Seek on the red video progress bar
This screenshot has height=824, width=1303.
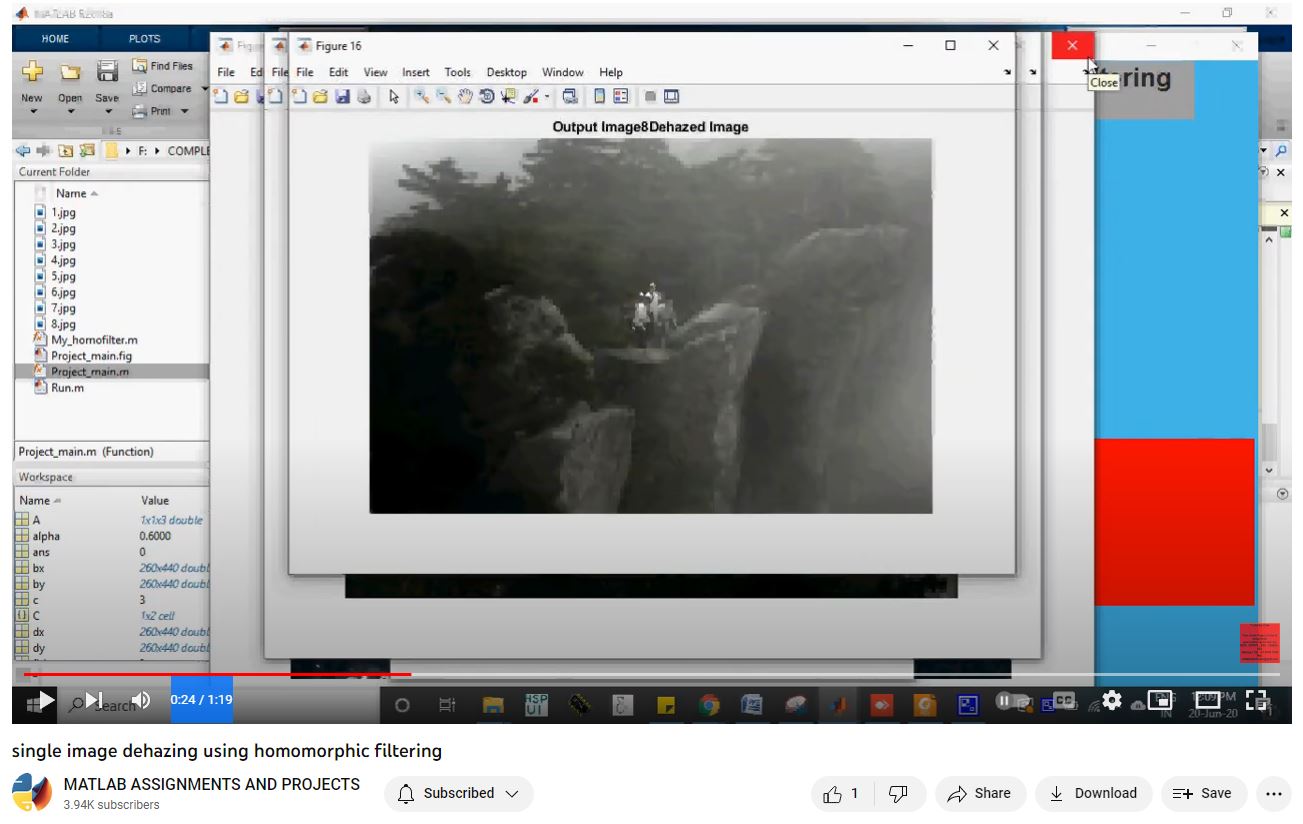[x=217, y=675]
